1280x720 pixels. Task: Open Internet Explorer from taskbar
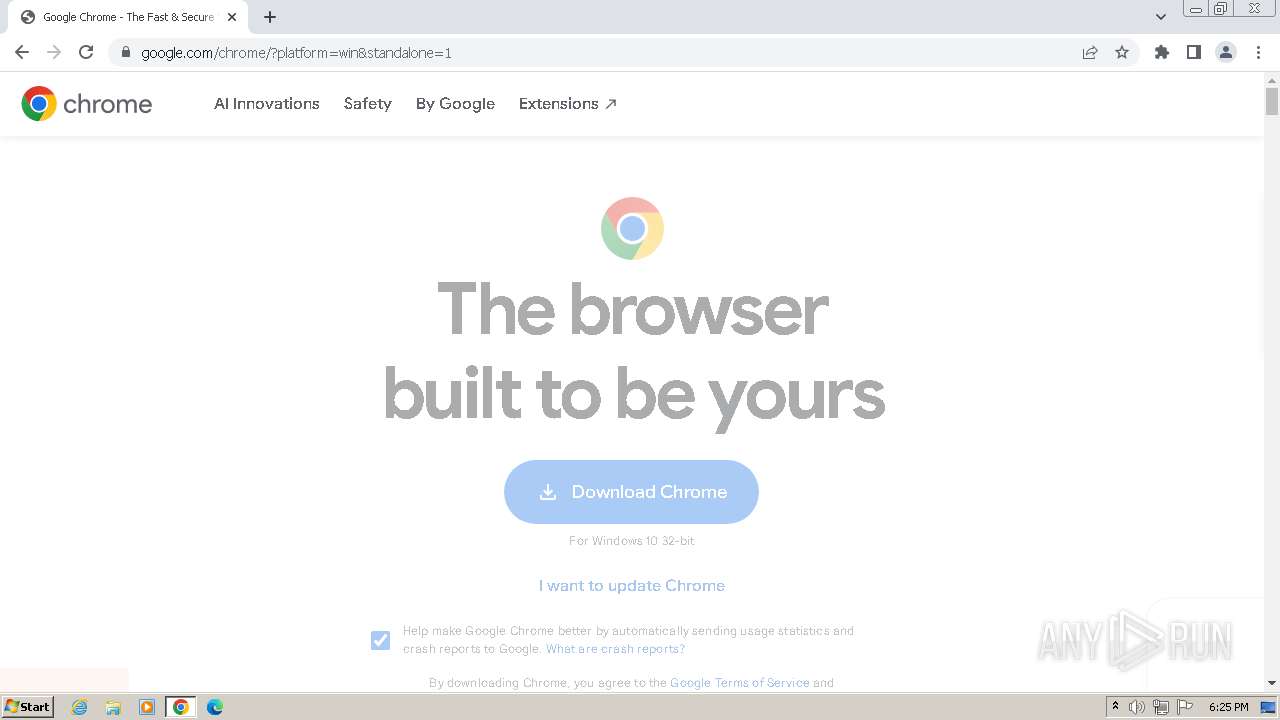click(x=80, y=707)
